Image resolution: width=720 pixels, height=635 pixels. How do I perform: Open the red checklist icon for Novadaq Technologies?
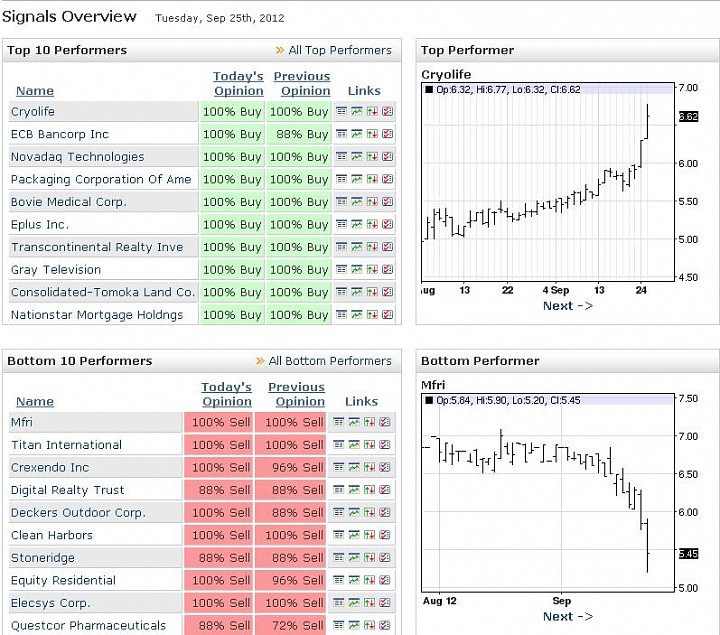click(388, 156)
